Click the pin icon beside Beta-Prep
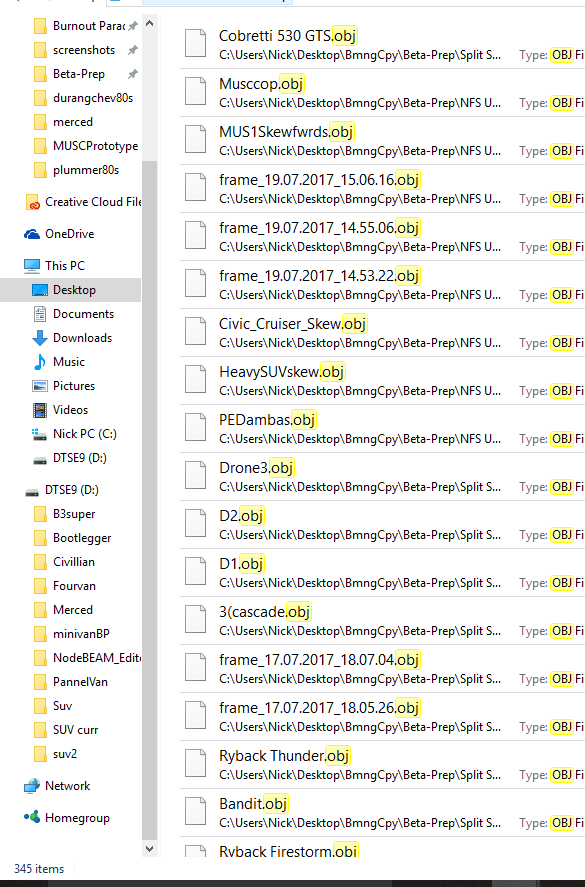The height and width of the screenshot is (887, 585). coord(132,74)
